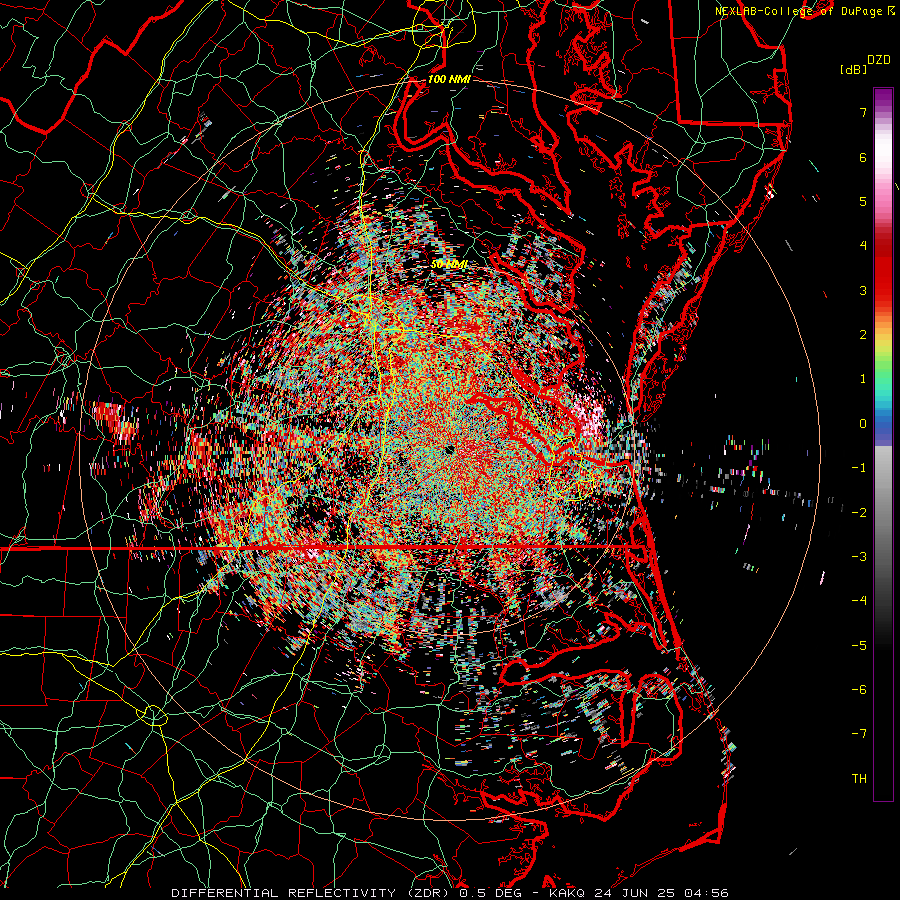Click the DZD product label
The image size is (900, 900).
879,60
